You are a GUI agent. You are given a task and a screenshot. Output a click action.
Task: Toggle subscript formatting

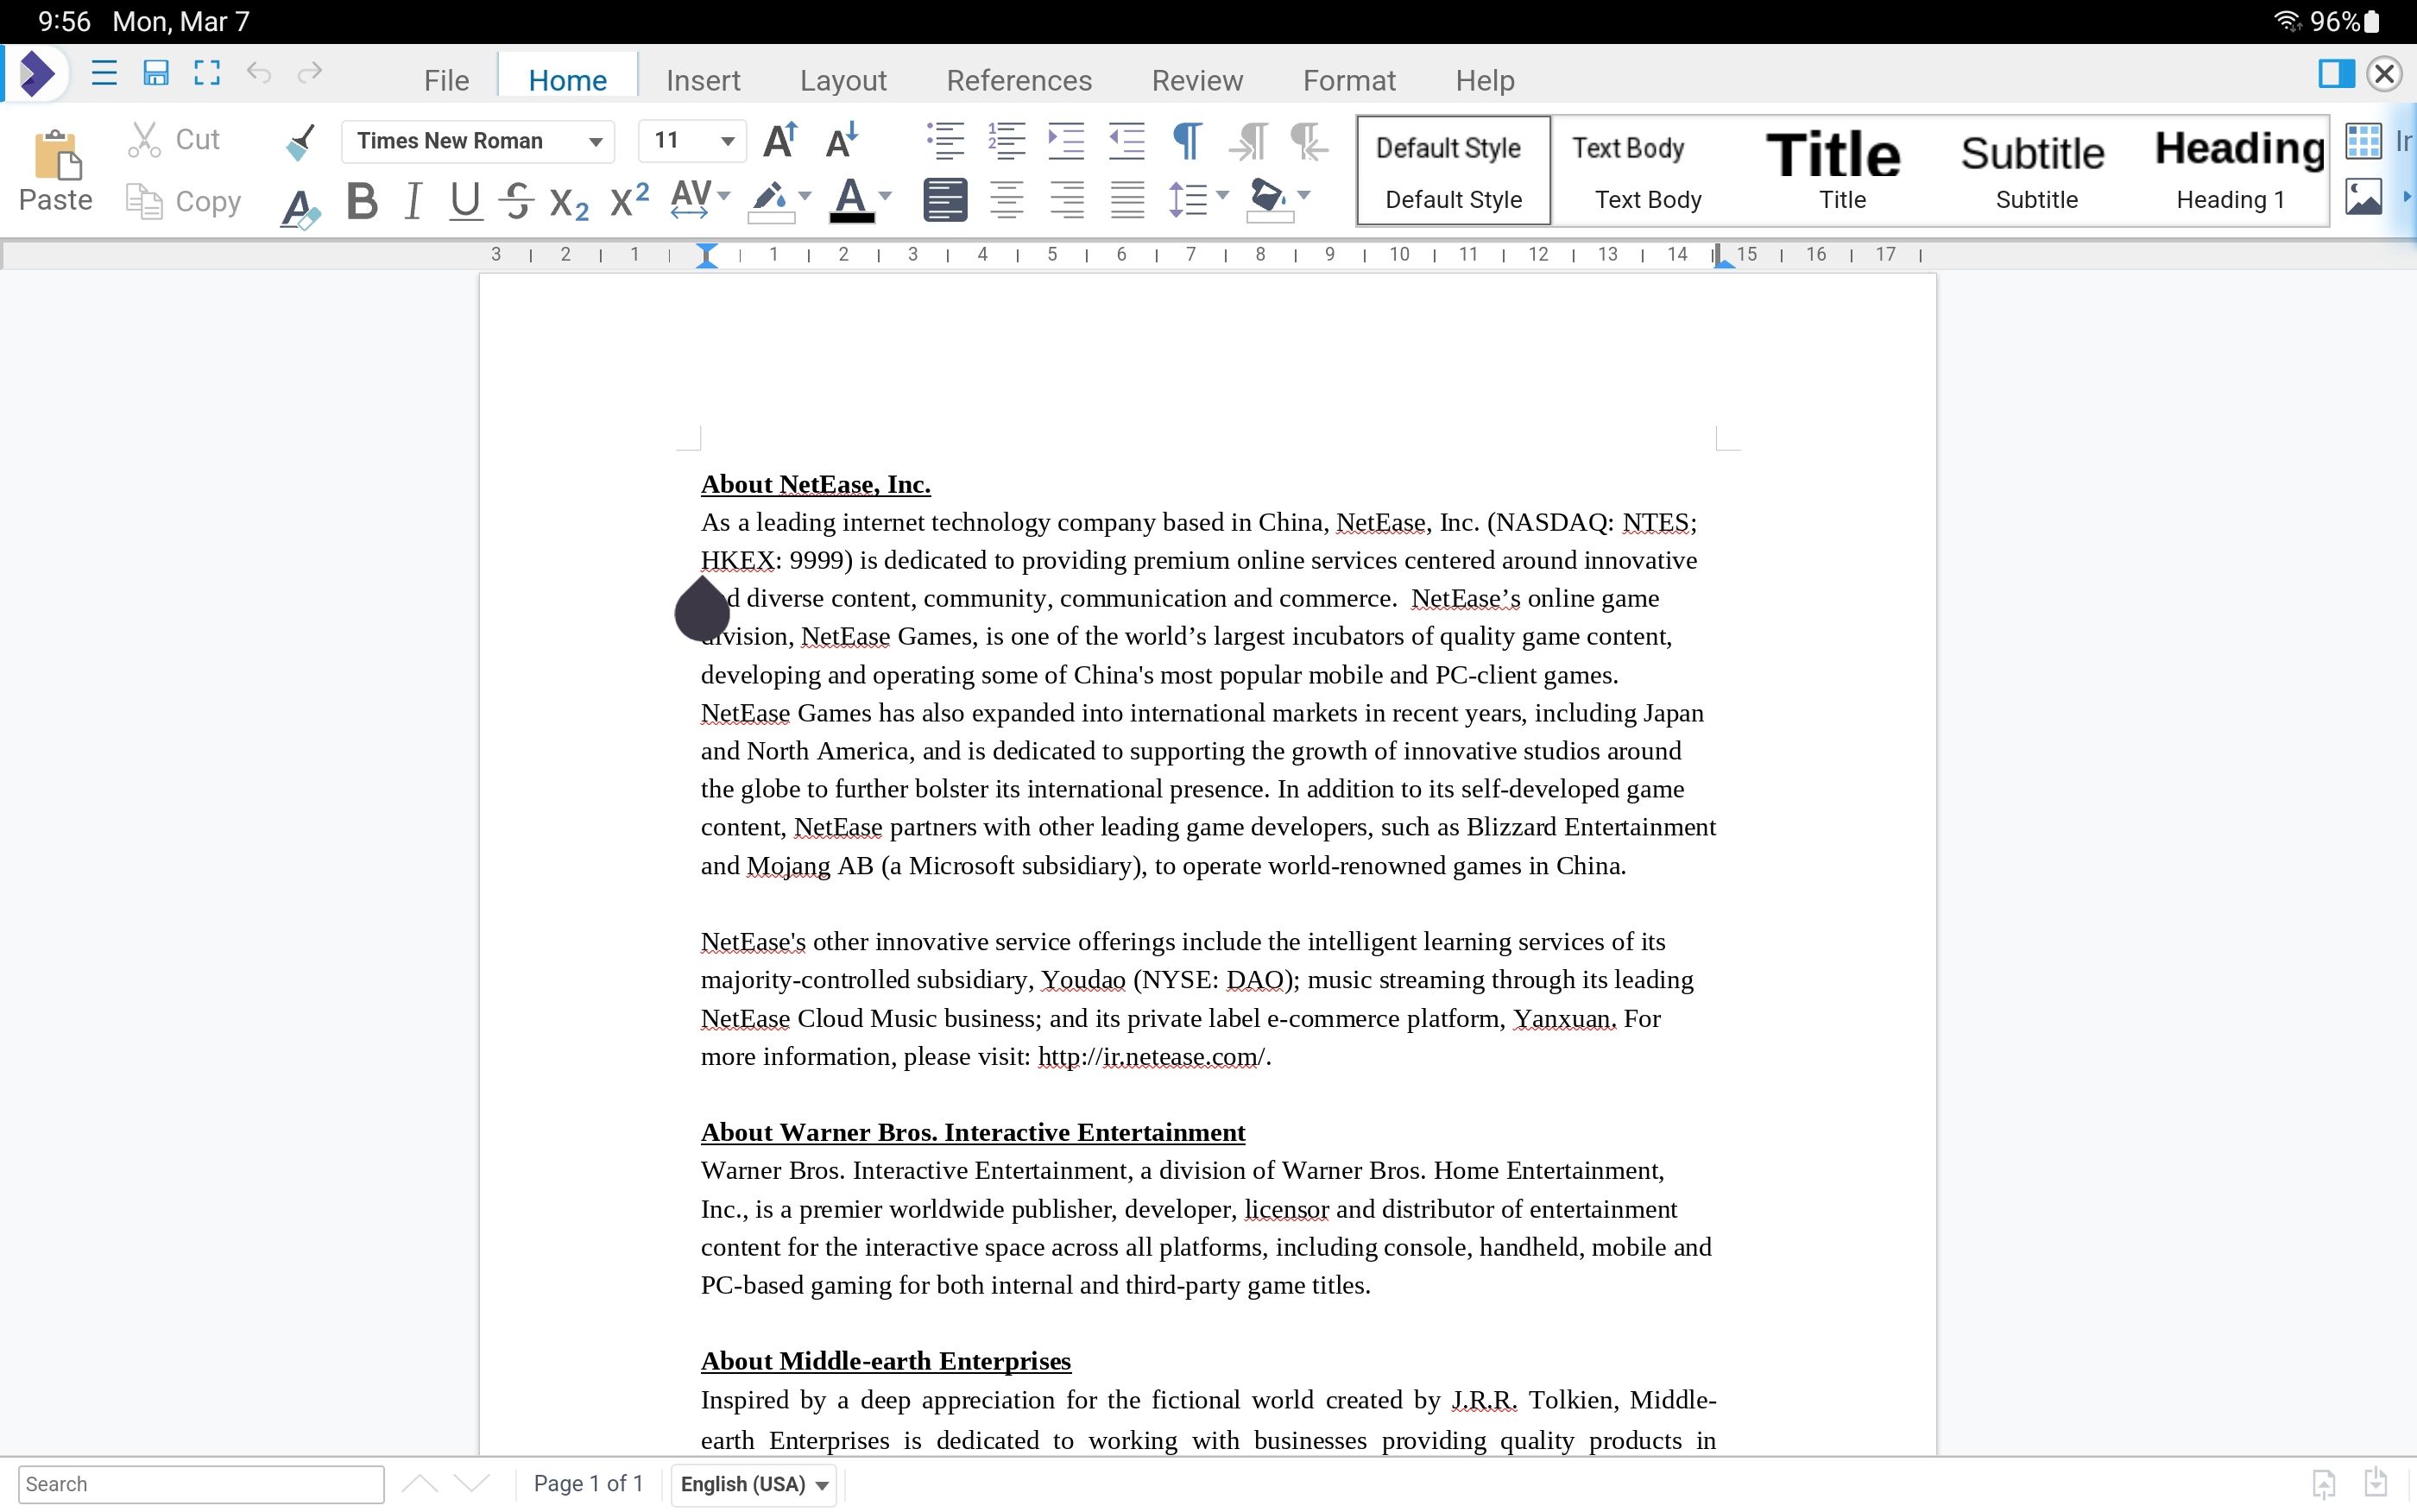pyautogui.click(x=569, y=204)
